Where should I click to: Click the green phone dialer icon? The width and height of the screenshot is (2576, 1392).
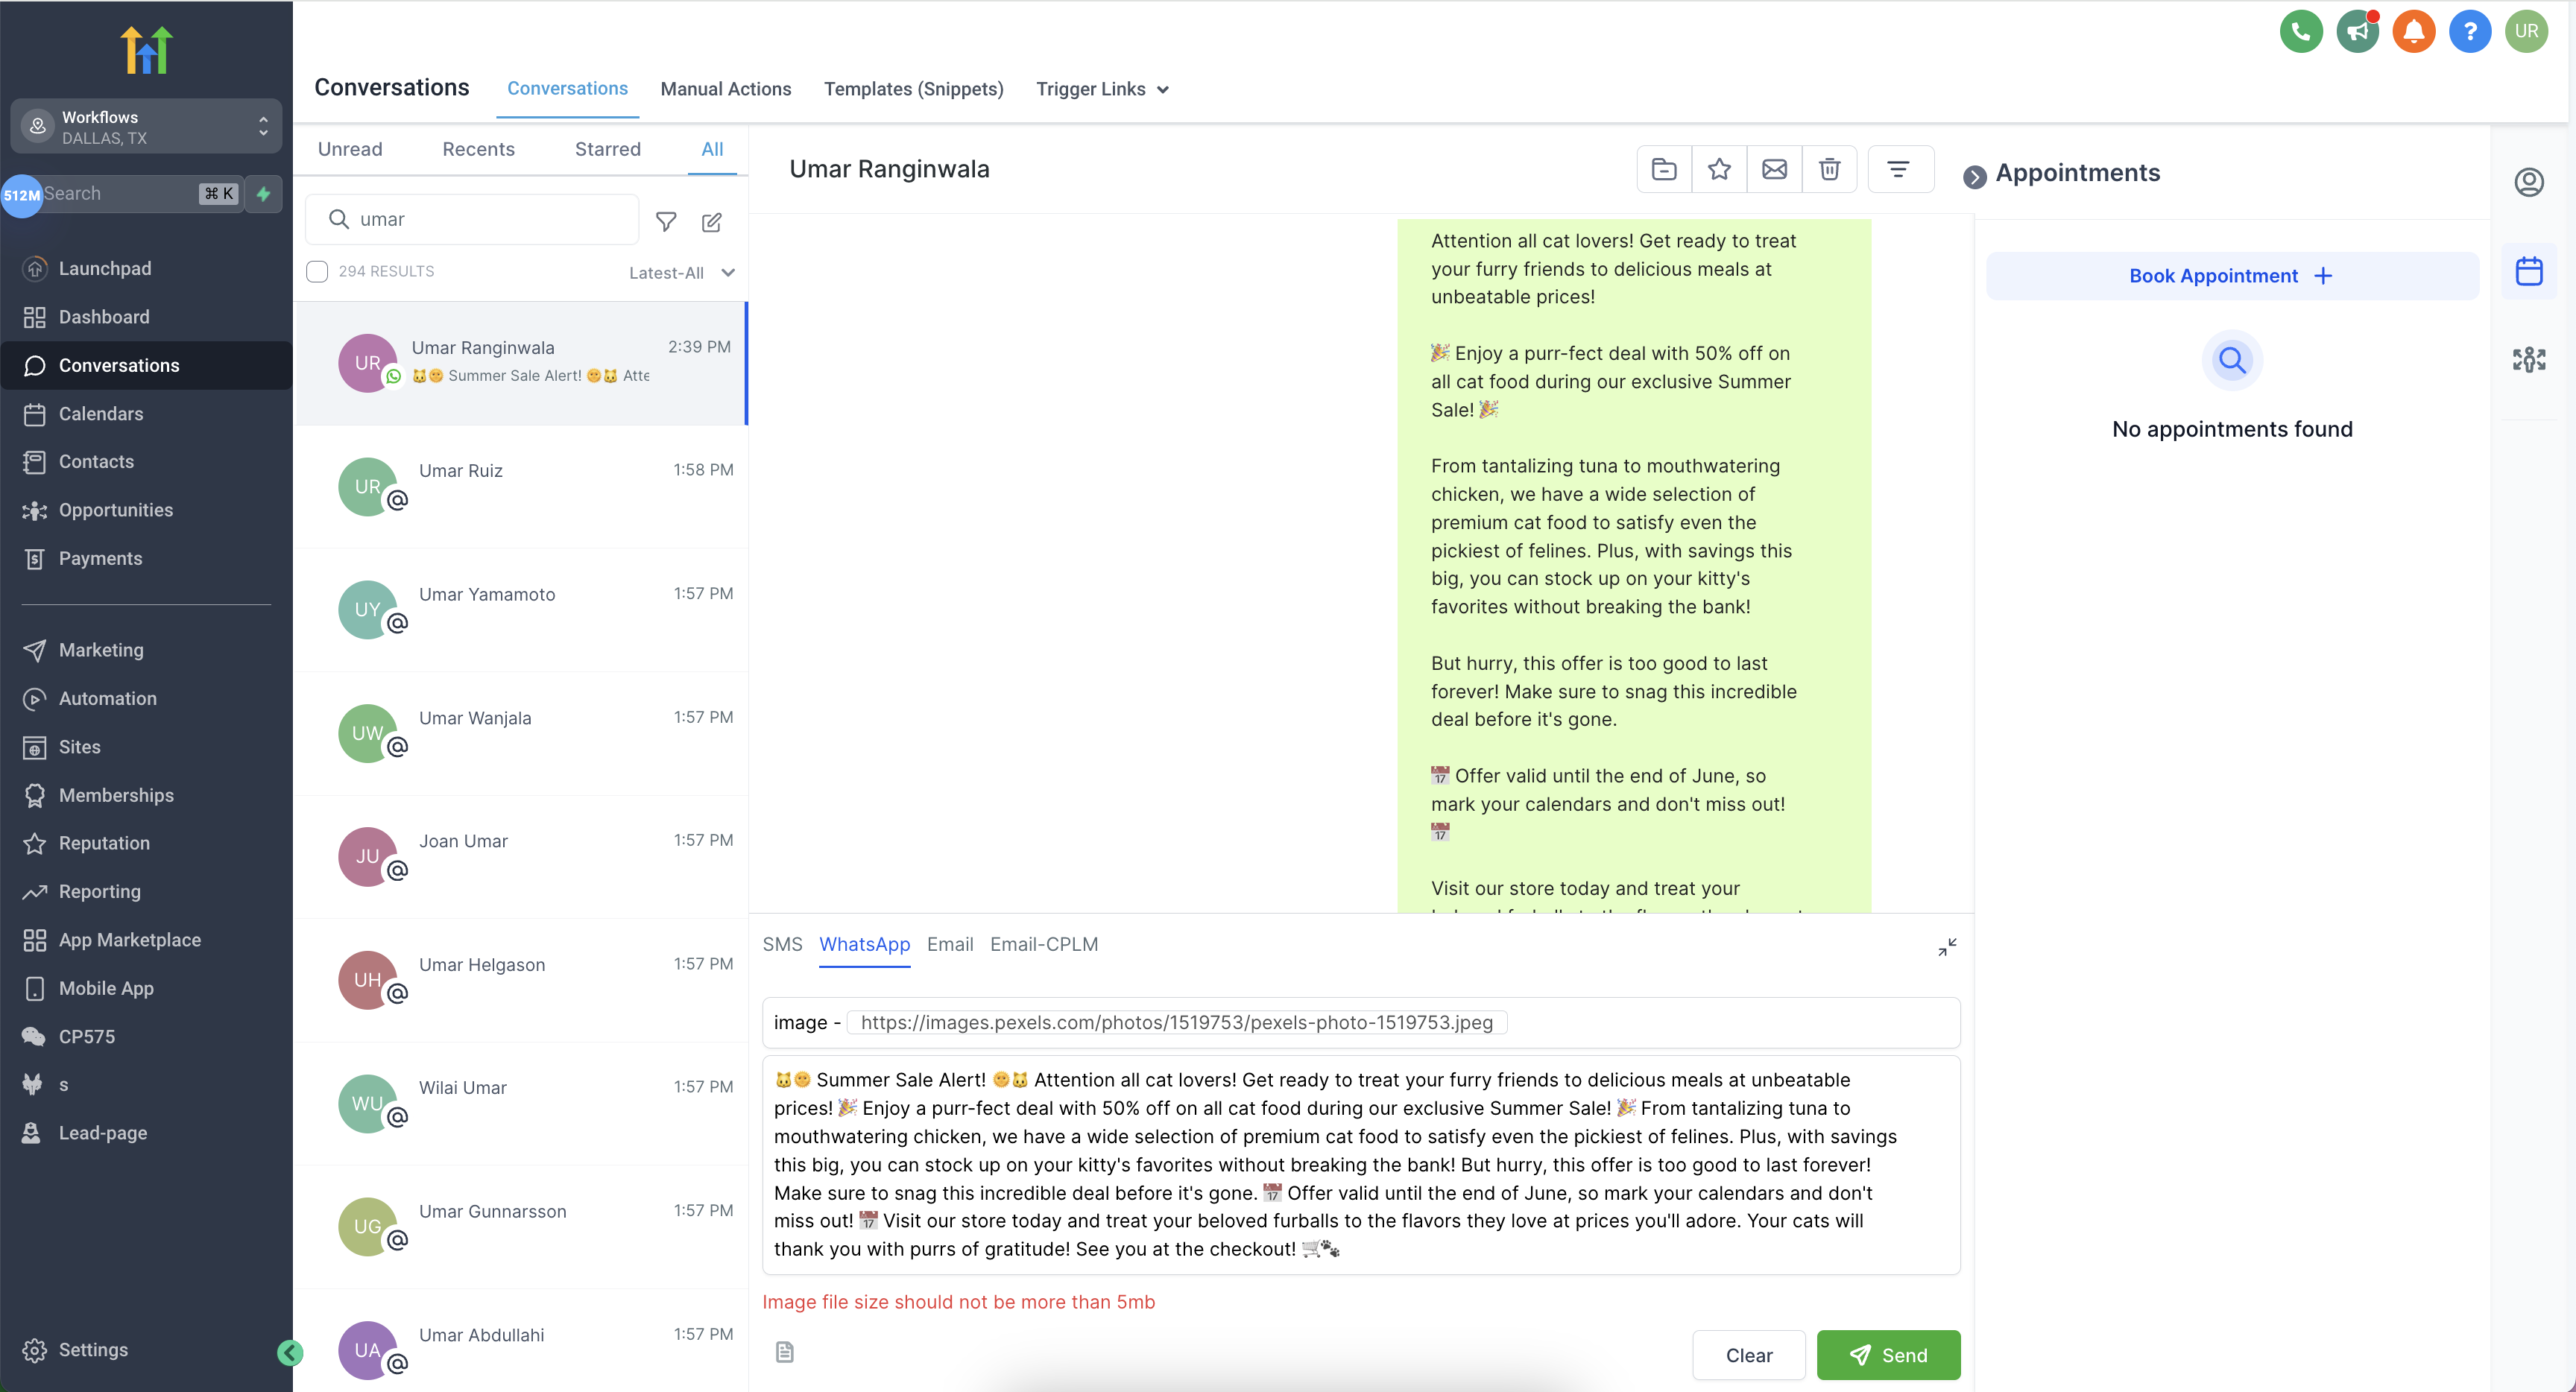click(x=2300, y=32)
